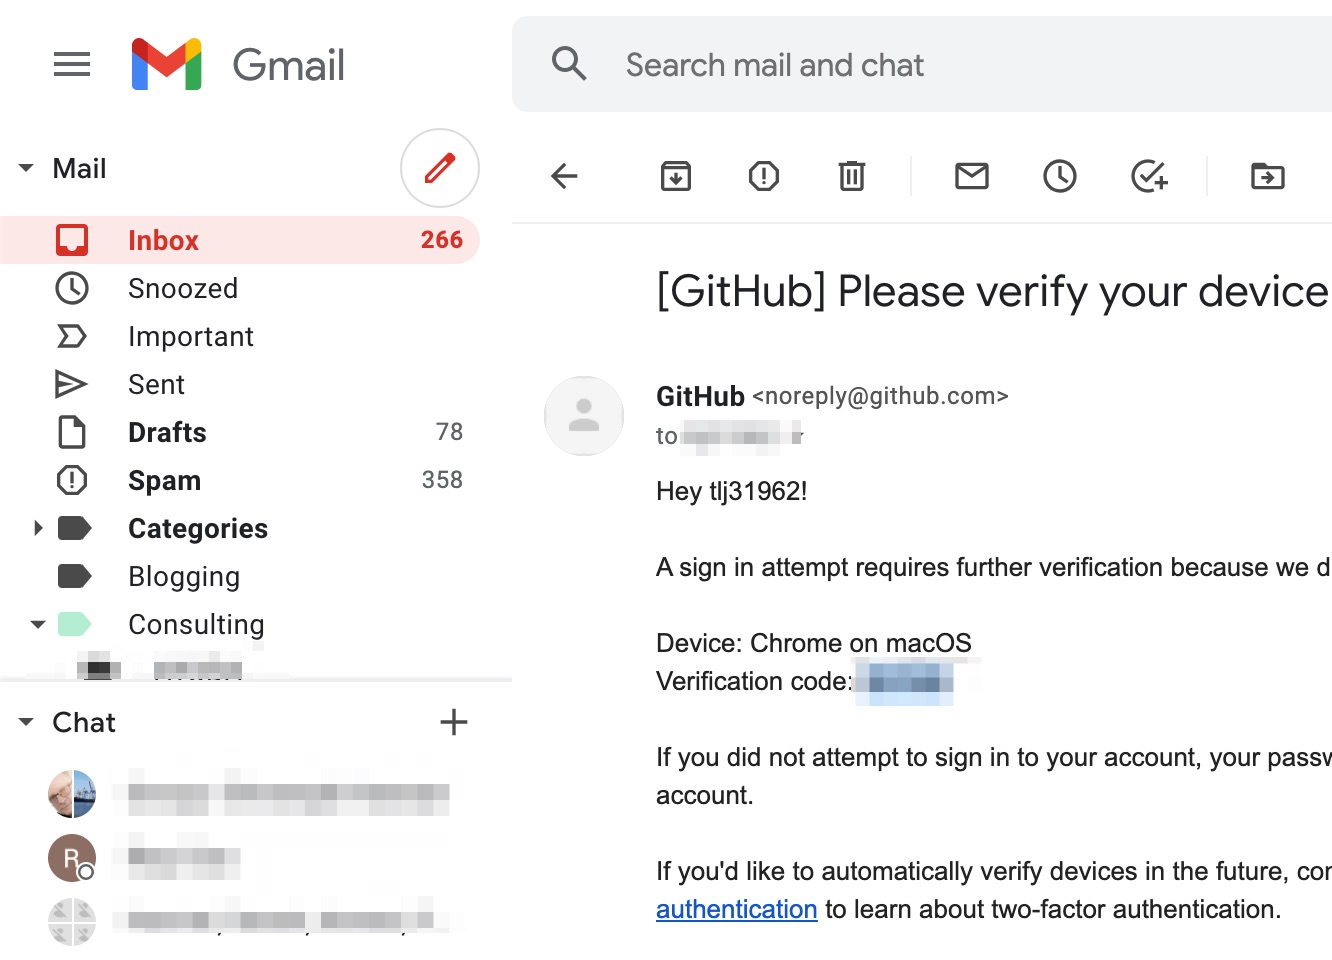Compose a new email
1332x960 pixels.
(439, 168)
